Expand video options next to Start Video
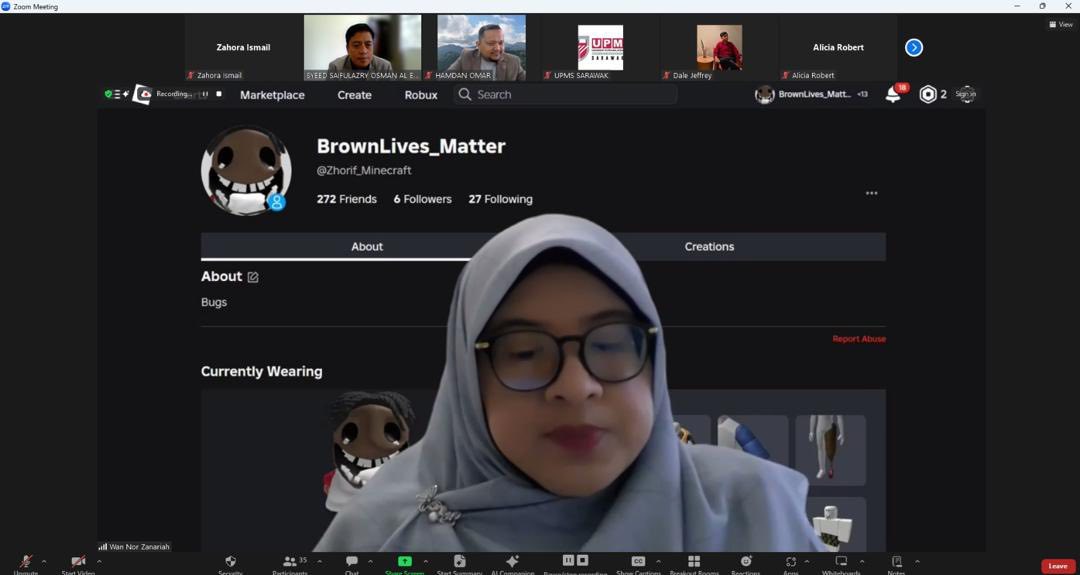This screenshot has width=1080, height=575. pos(99,561)
